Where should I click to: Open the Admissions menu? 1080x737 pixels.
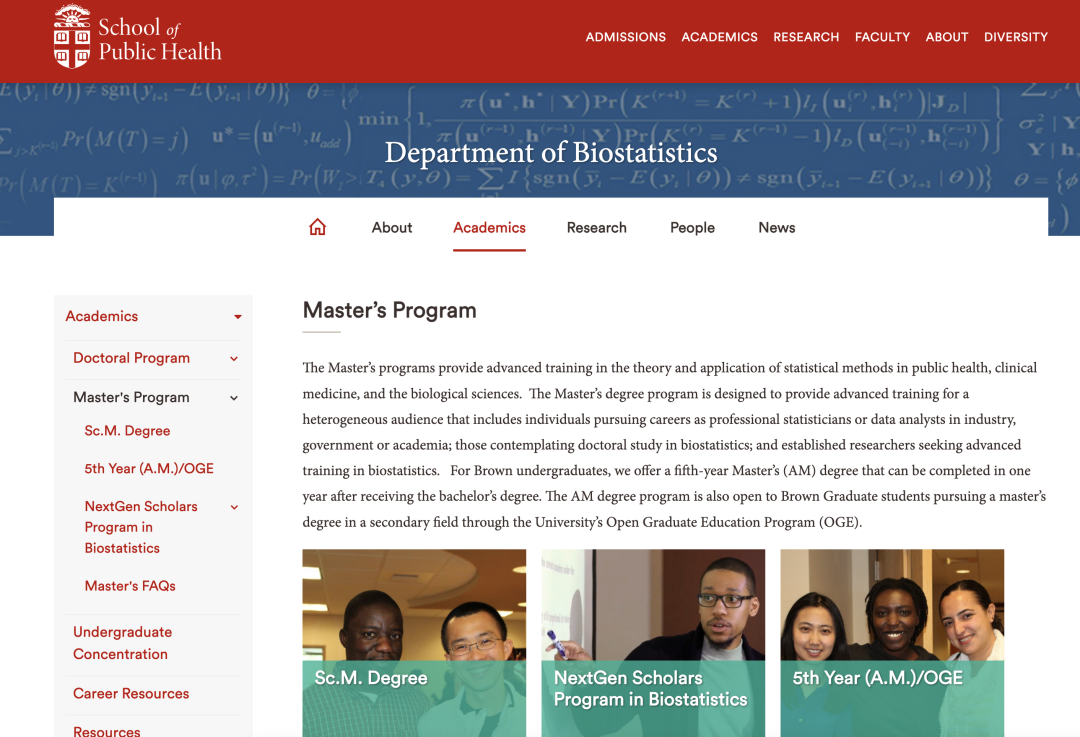coord(625,37)
